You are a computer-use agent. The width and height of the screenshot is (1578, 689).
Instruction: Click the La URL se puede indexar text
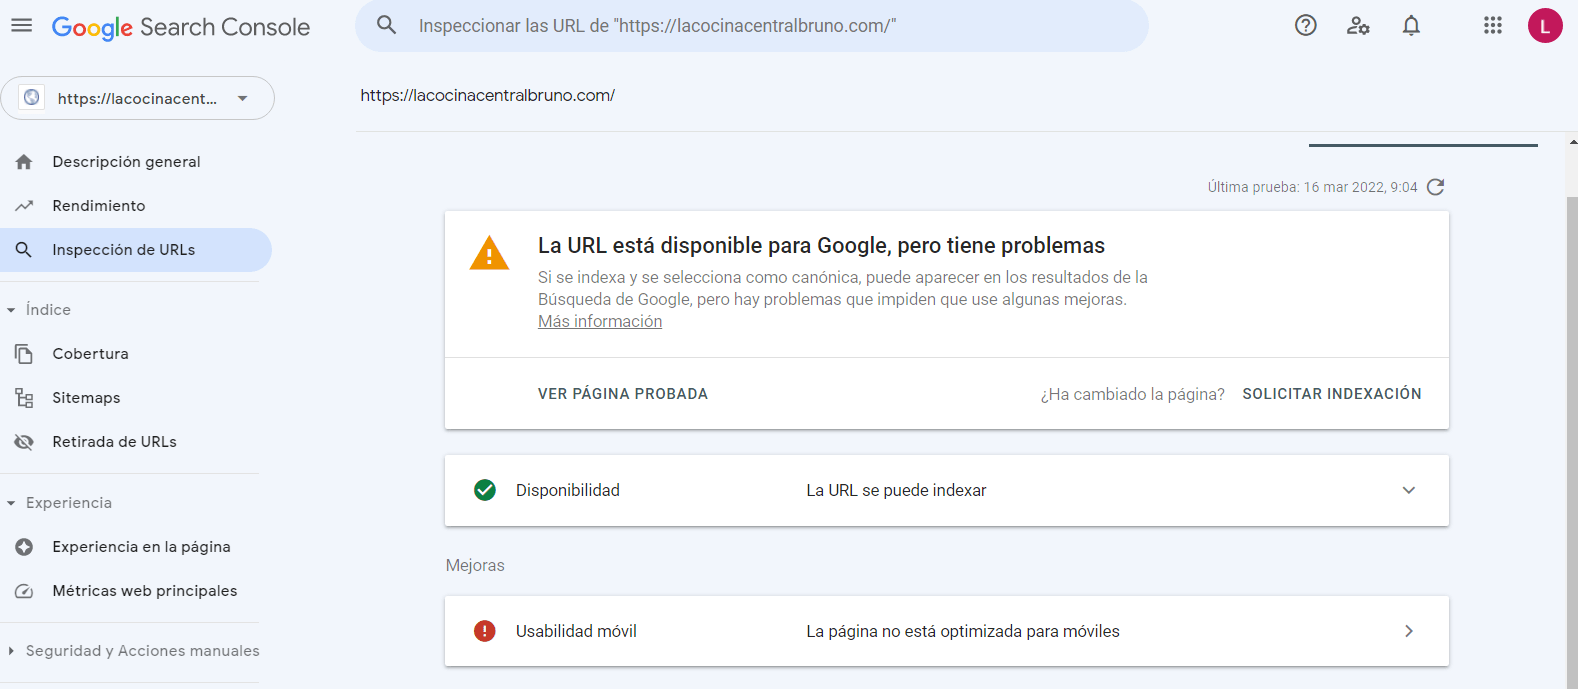click(x=897, y=490)
